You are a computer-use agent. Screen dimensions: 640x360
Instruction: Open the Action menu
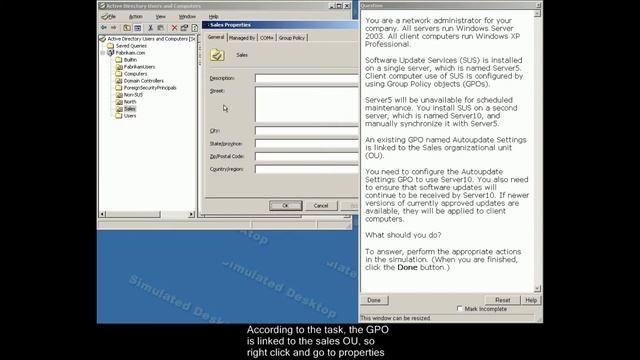(x=136, y=17)
